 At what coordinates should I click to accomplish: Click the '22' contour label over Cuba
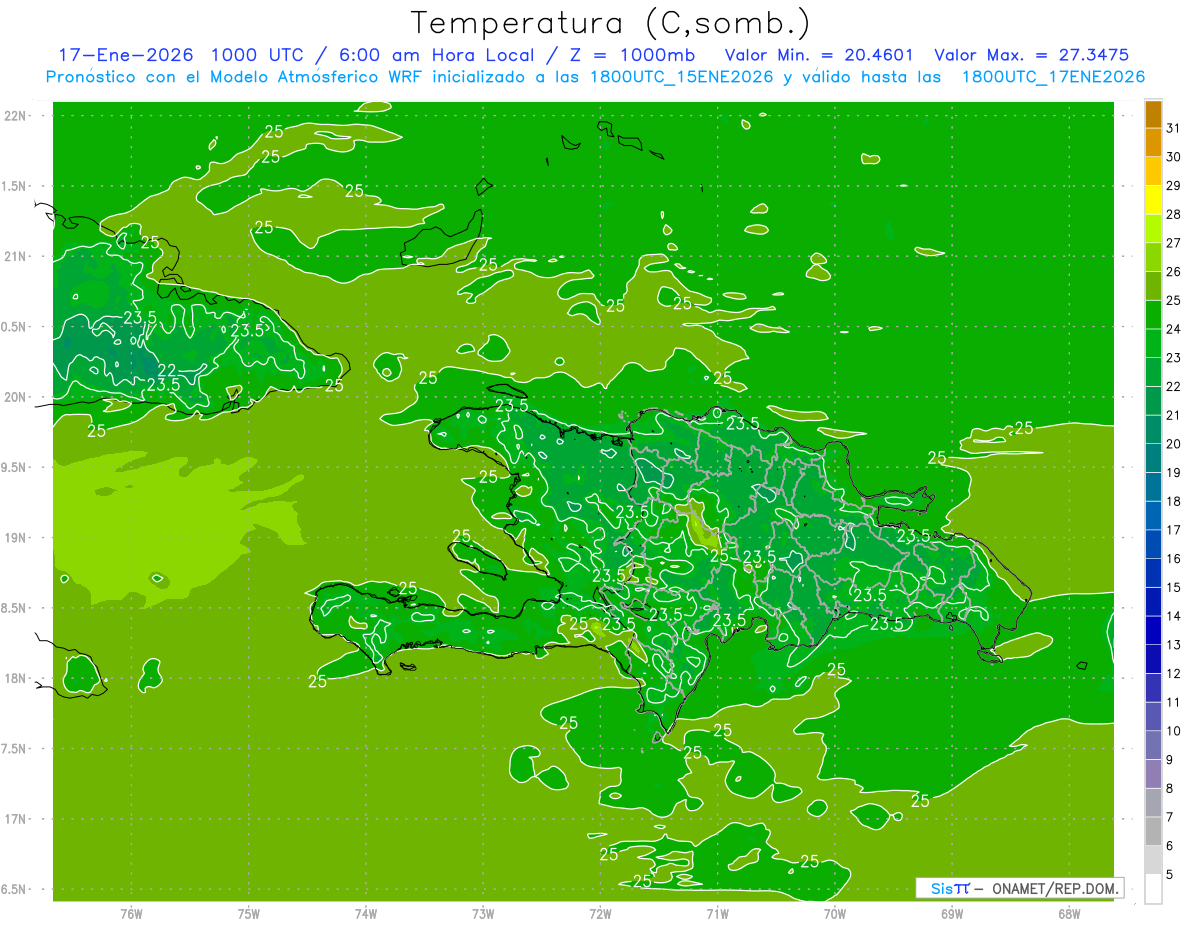(x=167, y=371)
